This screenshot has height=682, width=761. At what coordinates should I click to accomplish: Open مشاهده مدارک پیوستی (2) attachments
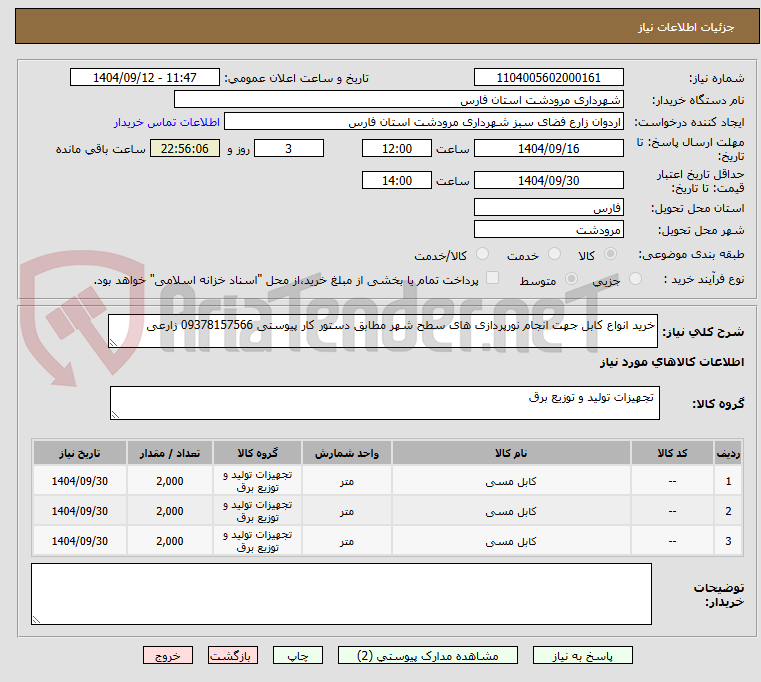click(428, 655)
